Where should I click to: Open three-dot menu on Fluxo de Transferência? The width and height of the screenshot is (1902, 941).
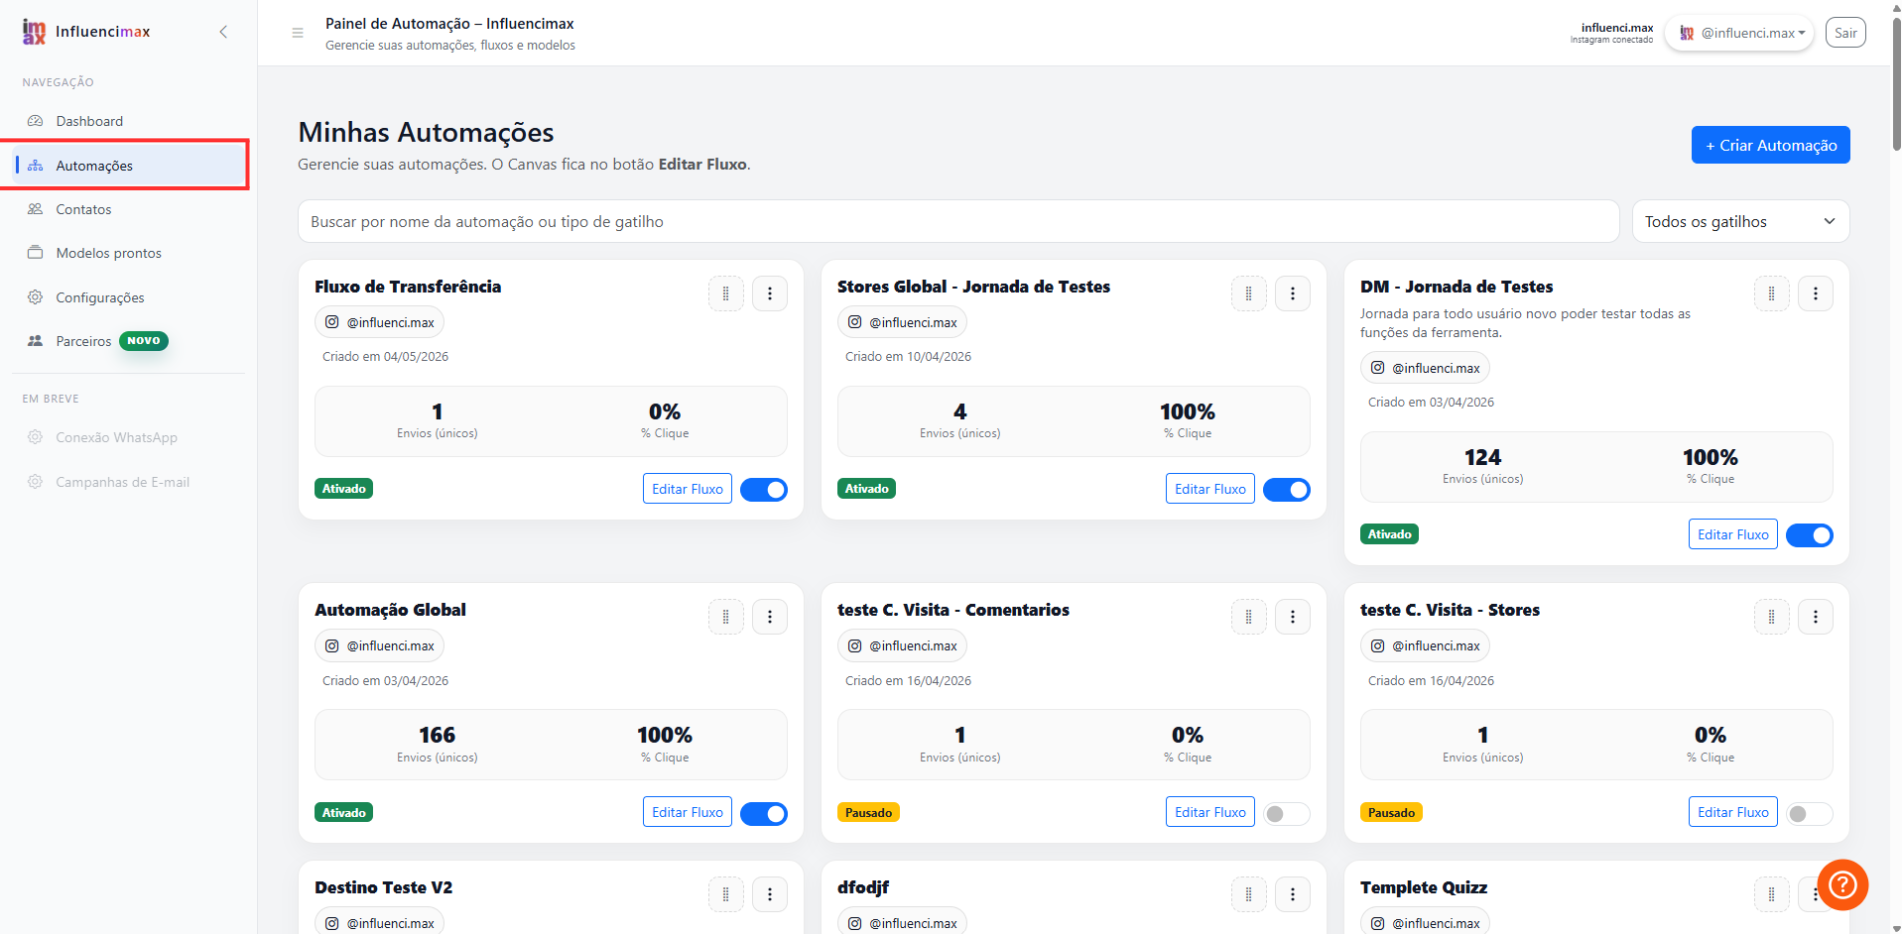(770, 294)
